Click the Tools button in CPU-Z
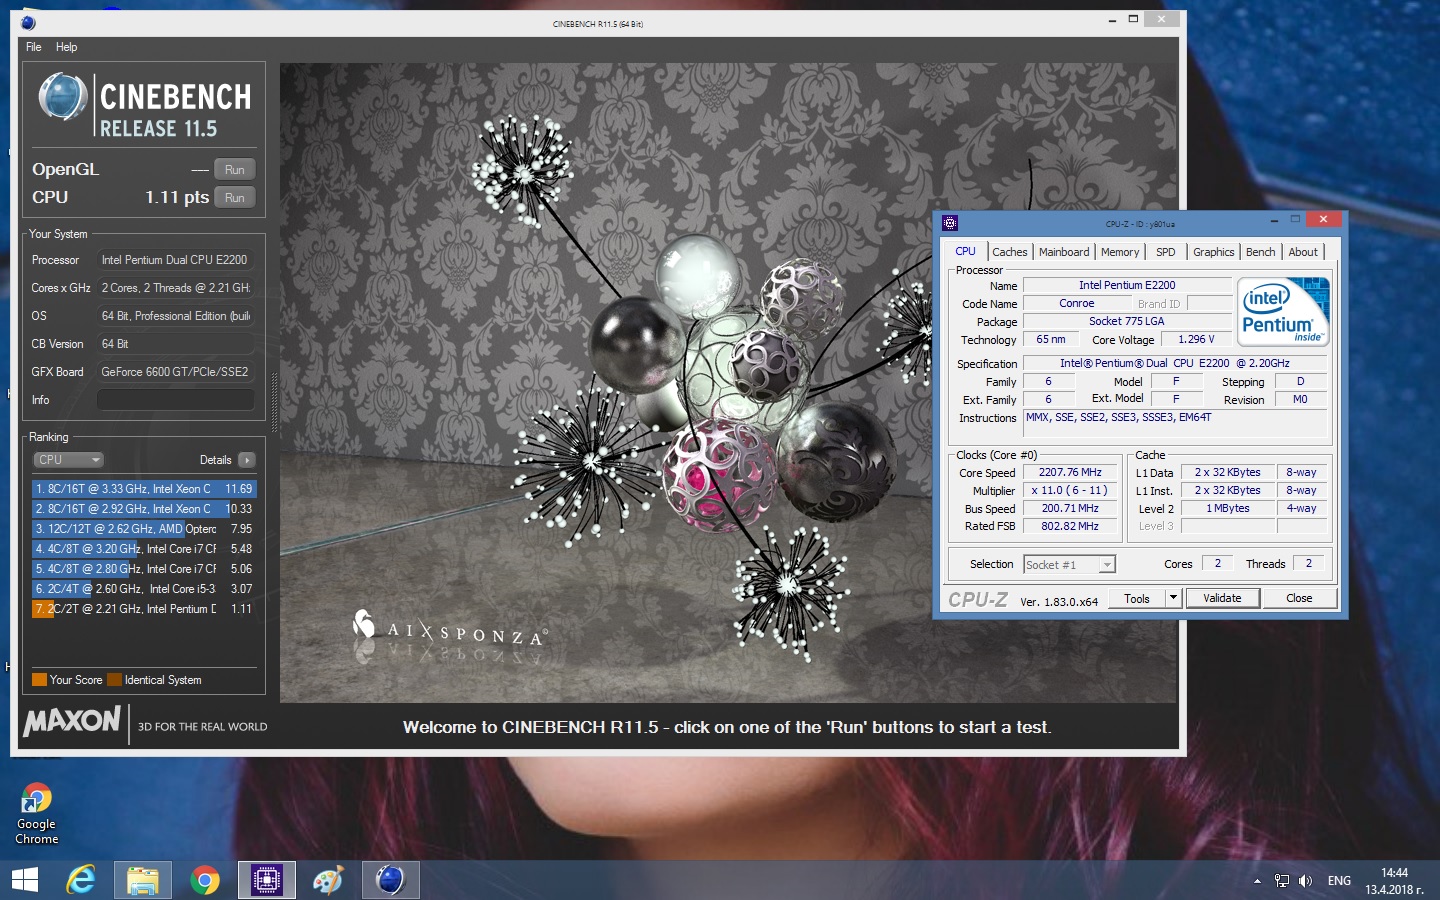The width and height of the screenshot is (1440, 900). coord(1137,598)
